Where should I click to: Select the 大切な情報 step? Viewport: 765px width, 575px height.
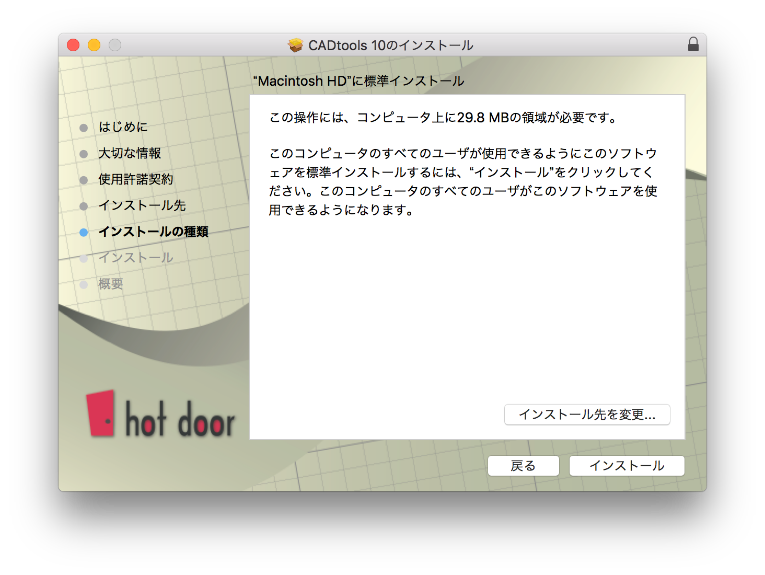tap(130, 154)
